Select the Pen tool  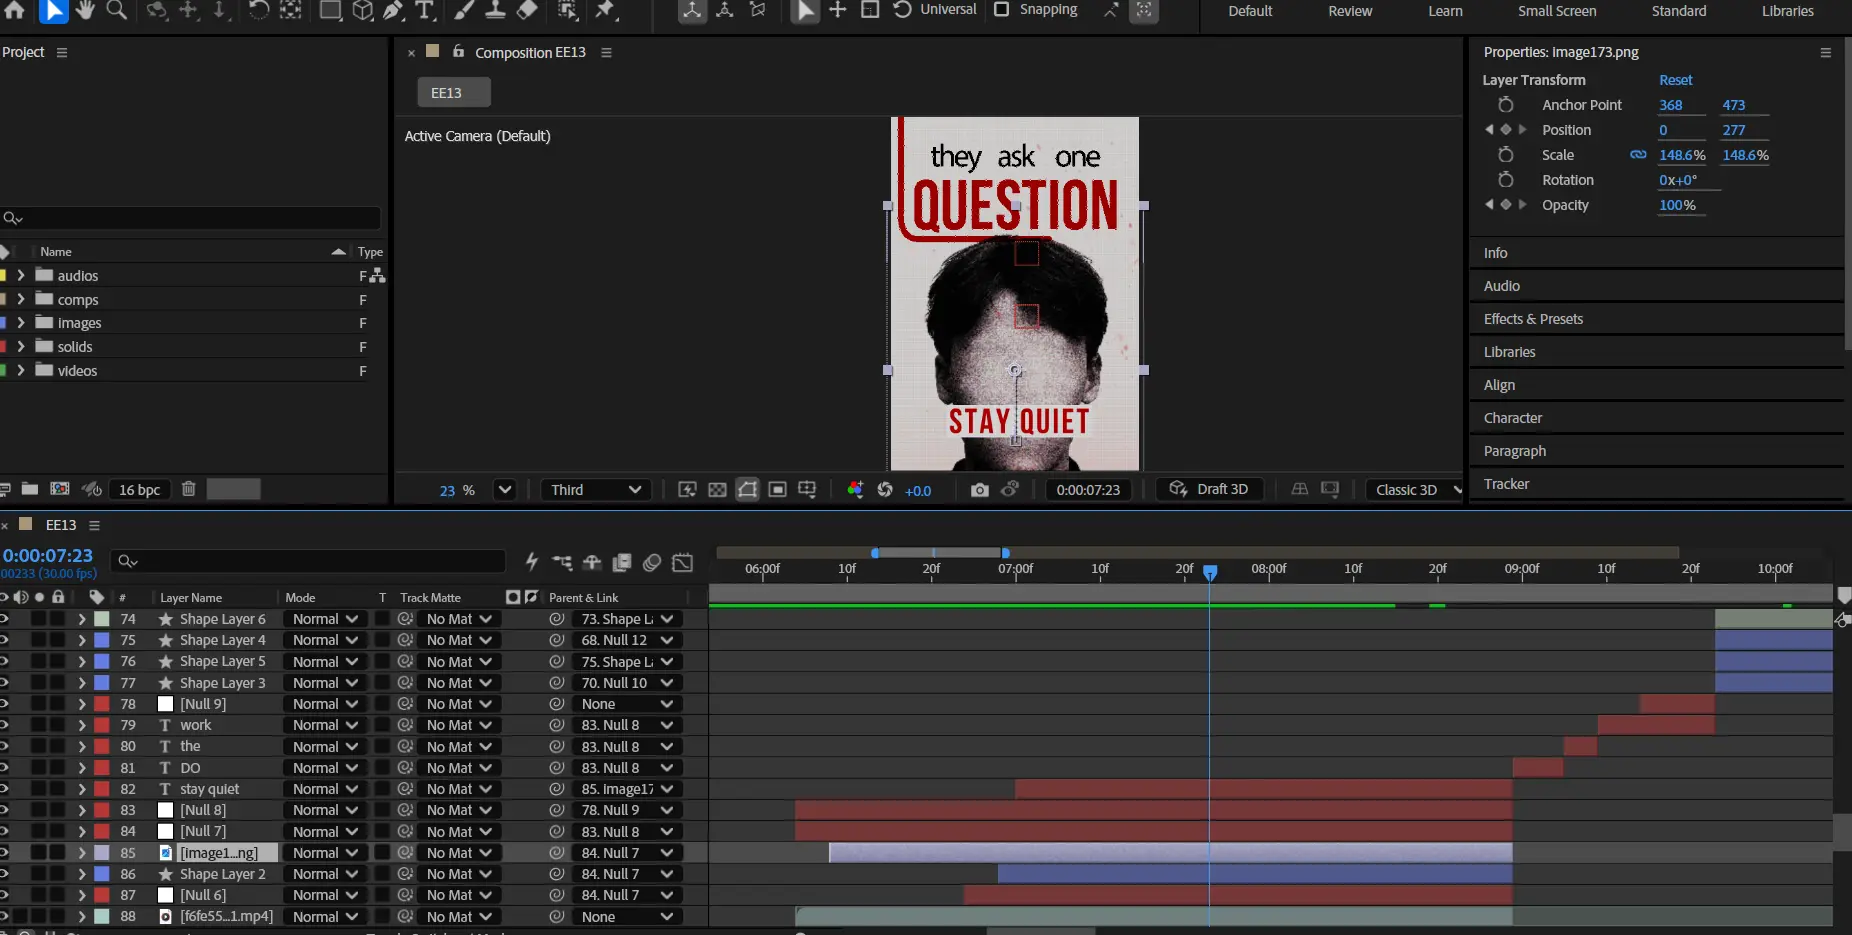point(393,10)
